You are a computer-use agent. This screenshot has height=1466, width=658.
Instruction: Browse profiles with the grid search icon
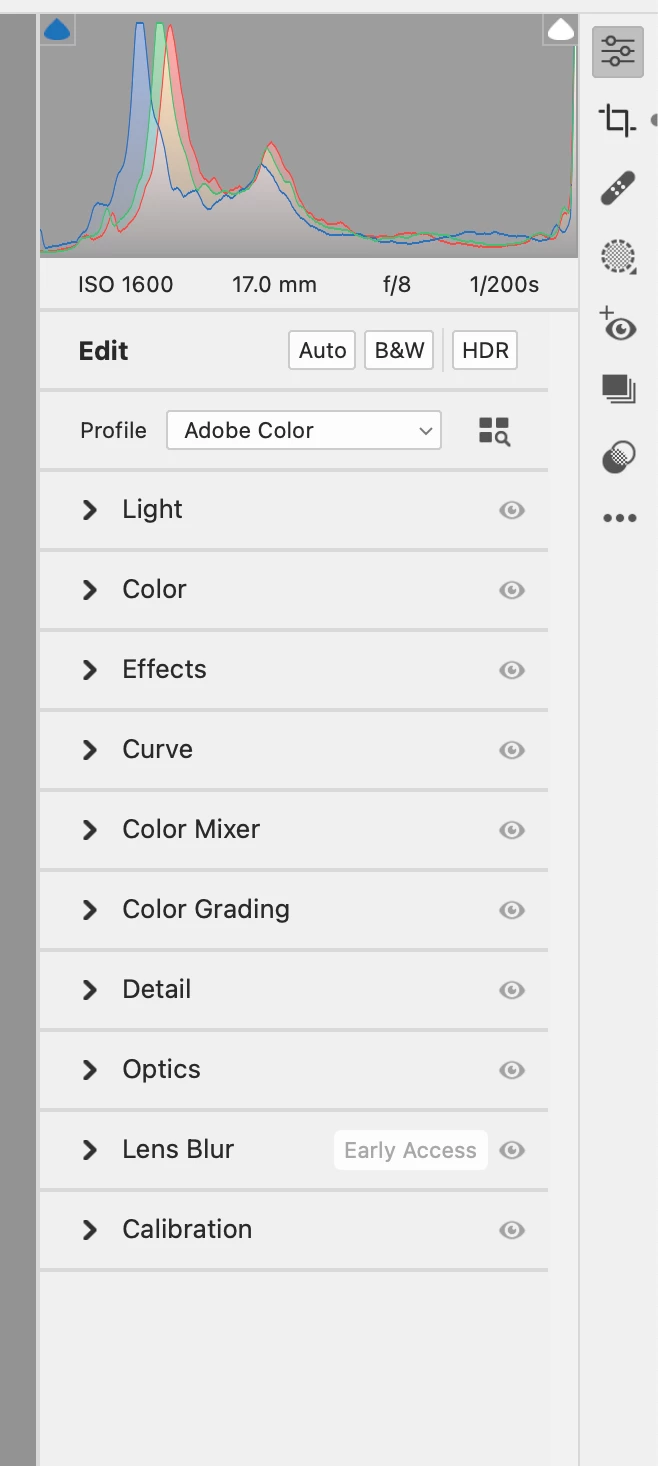(x=494, y=431)
